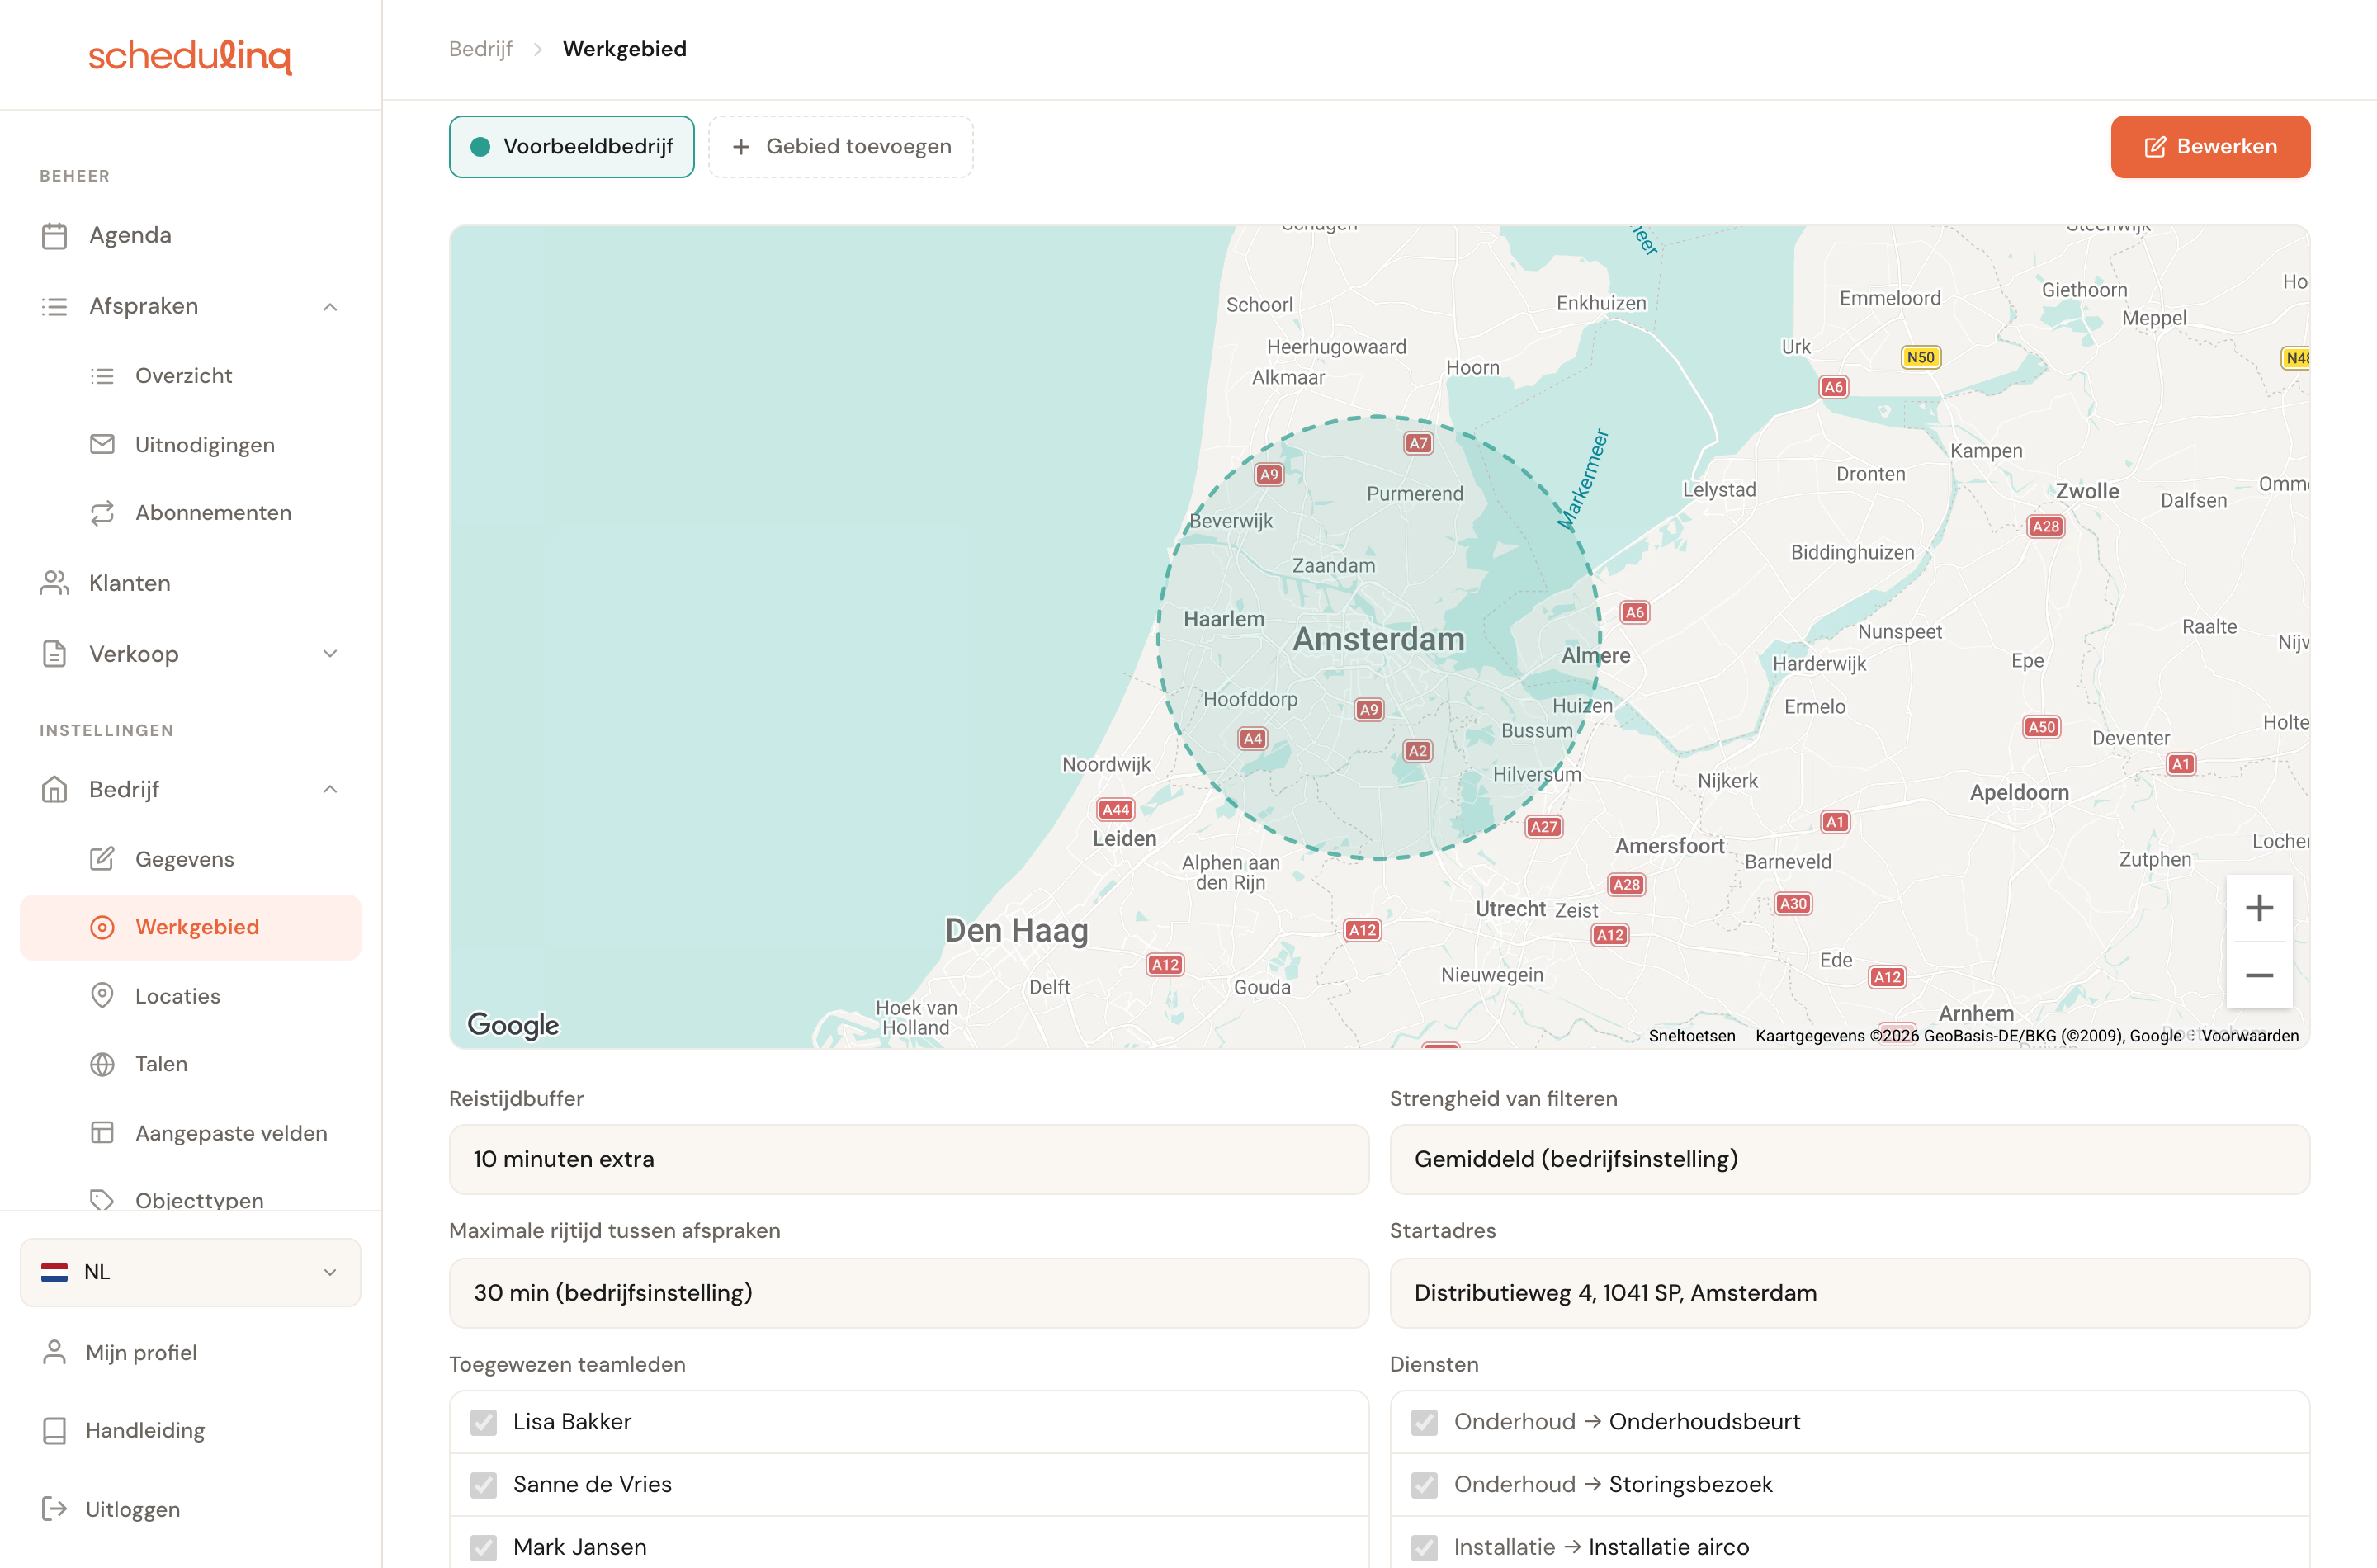Click the green Voorbeeldbedrijf color dot
2377x1568 pixels.
480,147
